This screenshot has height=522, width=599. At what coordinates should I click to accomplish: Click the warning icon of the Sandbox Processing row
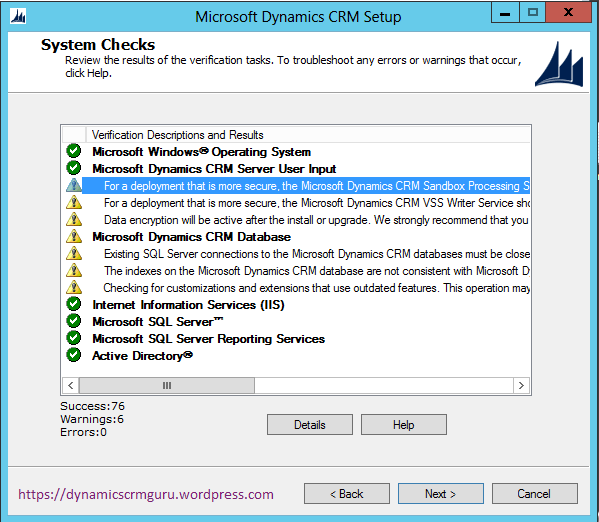(x=74, y=185)
